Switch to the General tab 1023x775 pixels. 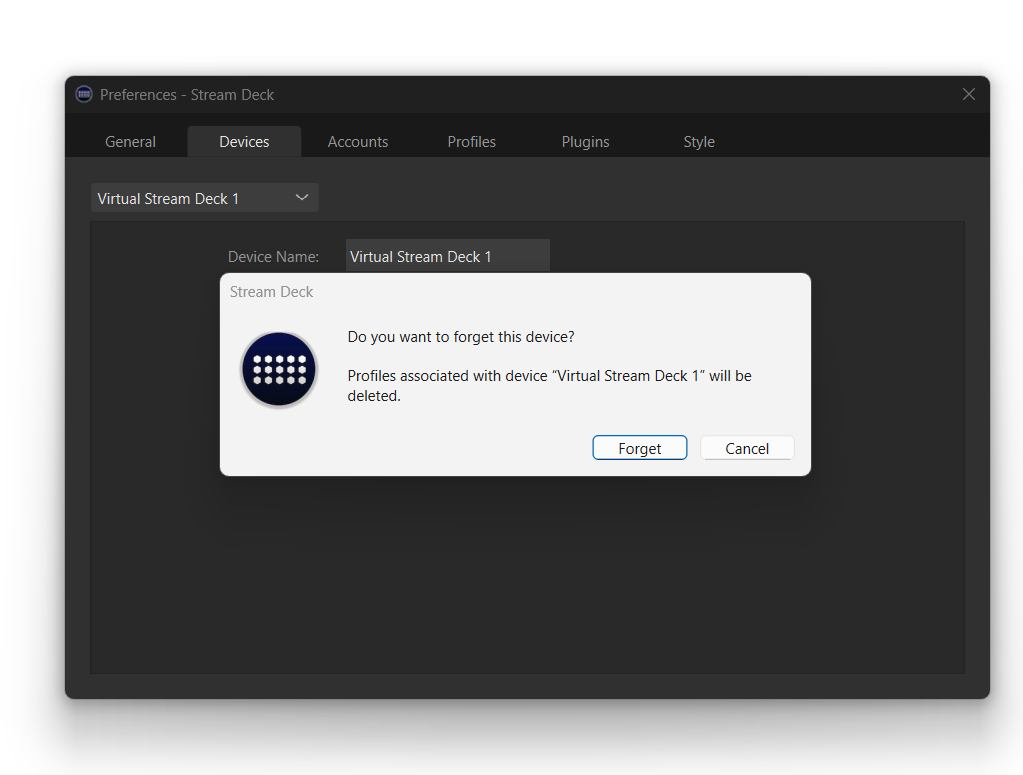click(130, 141)
